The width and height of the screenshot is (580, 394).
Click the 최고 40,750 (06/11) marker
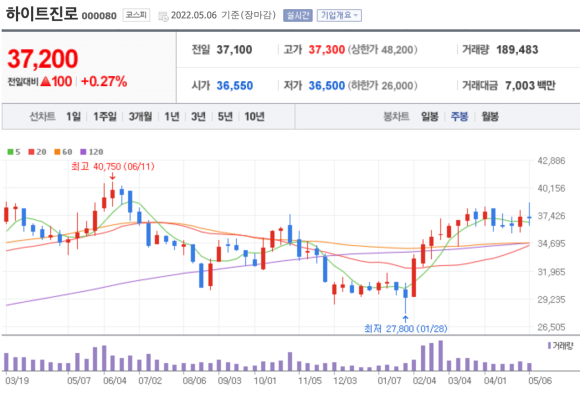coord(113,166)
